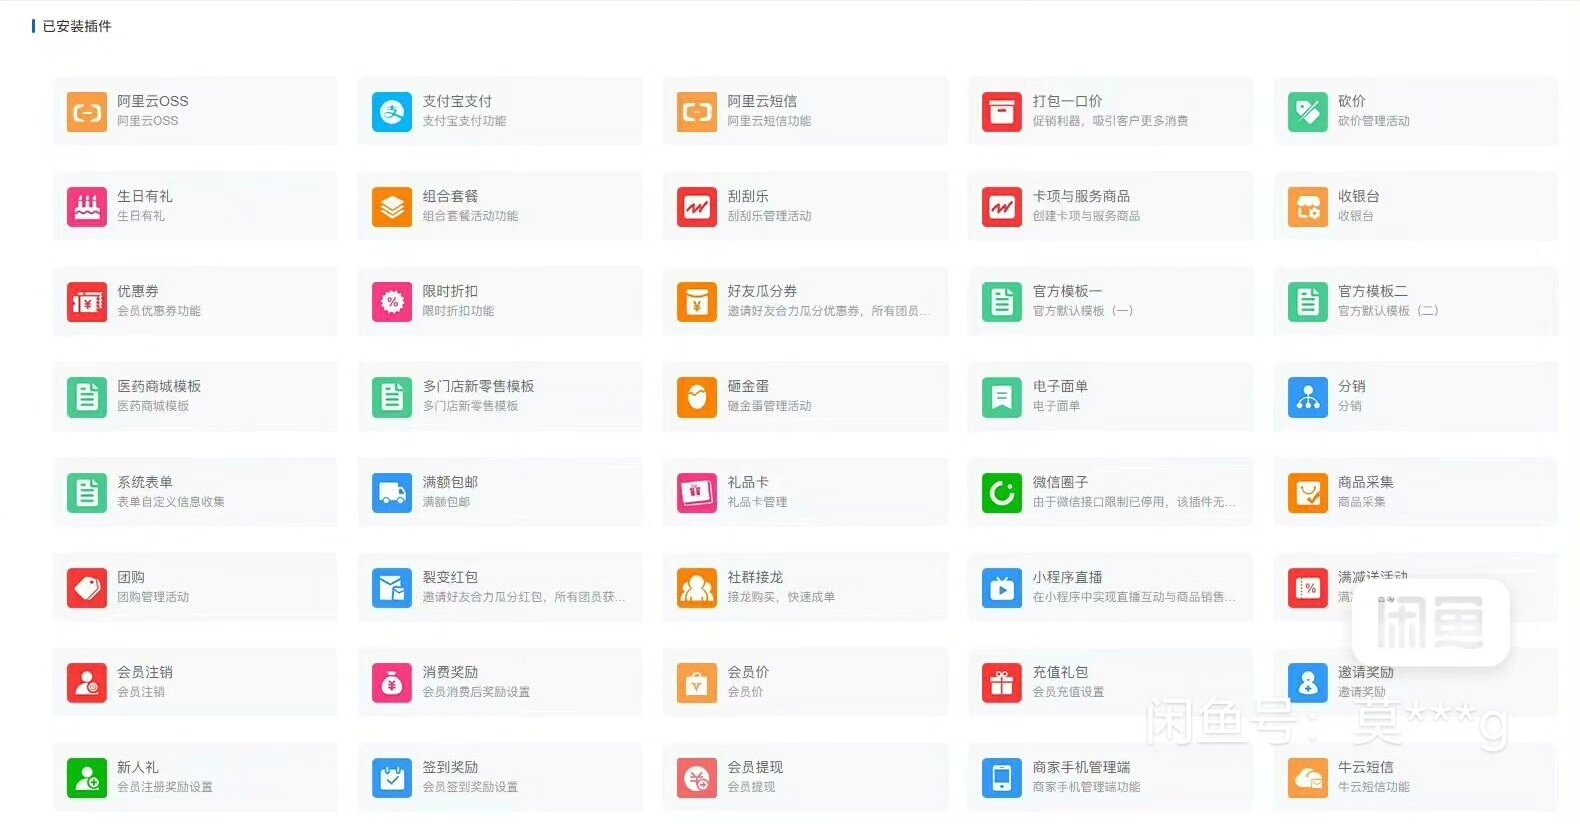Click the 阿里云OSS plugin title

pyautogui.click(x=152, y=101)
